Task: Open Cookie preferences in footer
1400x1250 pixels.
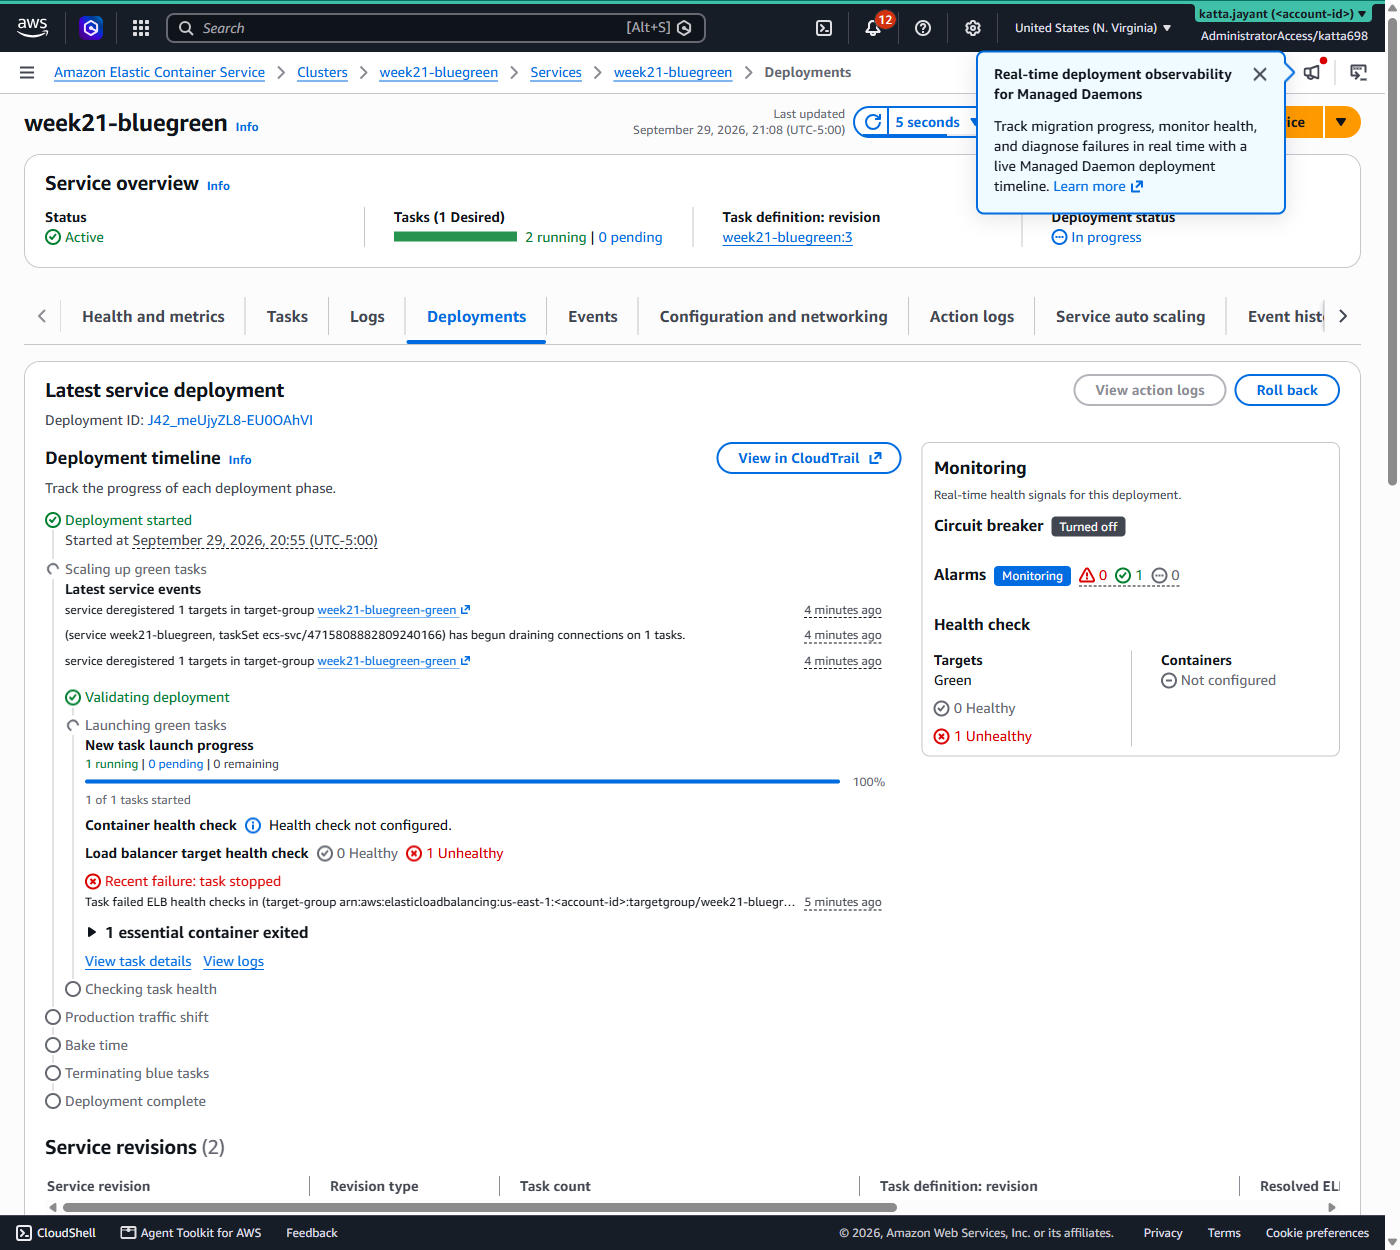Action: (1317, 1233)
